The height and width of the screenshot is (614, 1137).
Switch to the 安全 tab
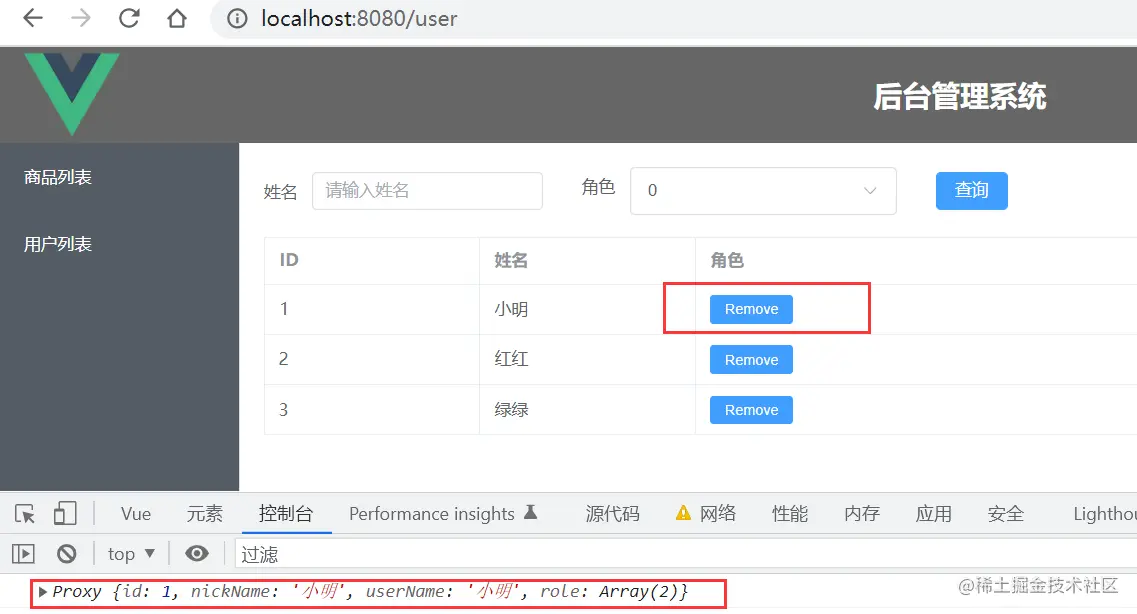pos(1006,513)
